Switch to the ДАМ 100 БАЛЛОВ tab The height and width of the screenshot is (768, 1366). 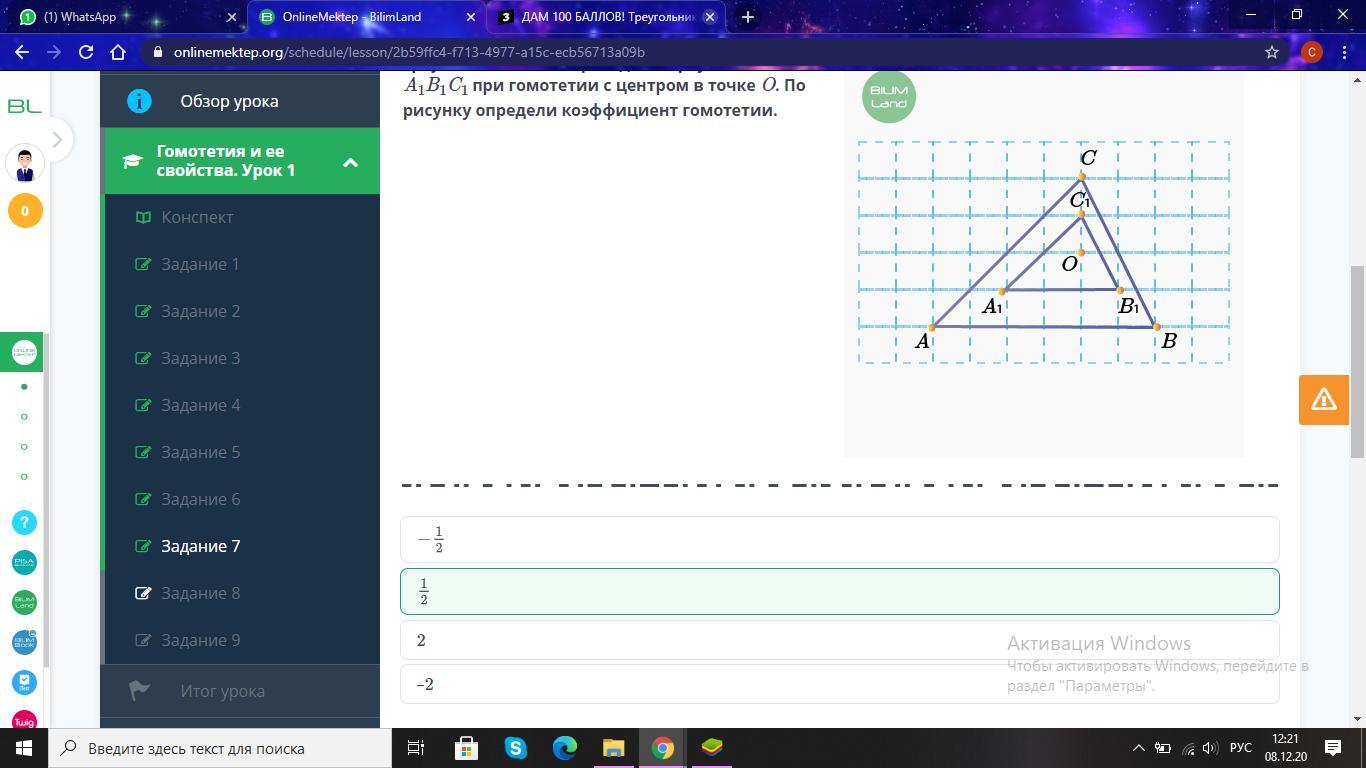pos(607,17)
